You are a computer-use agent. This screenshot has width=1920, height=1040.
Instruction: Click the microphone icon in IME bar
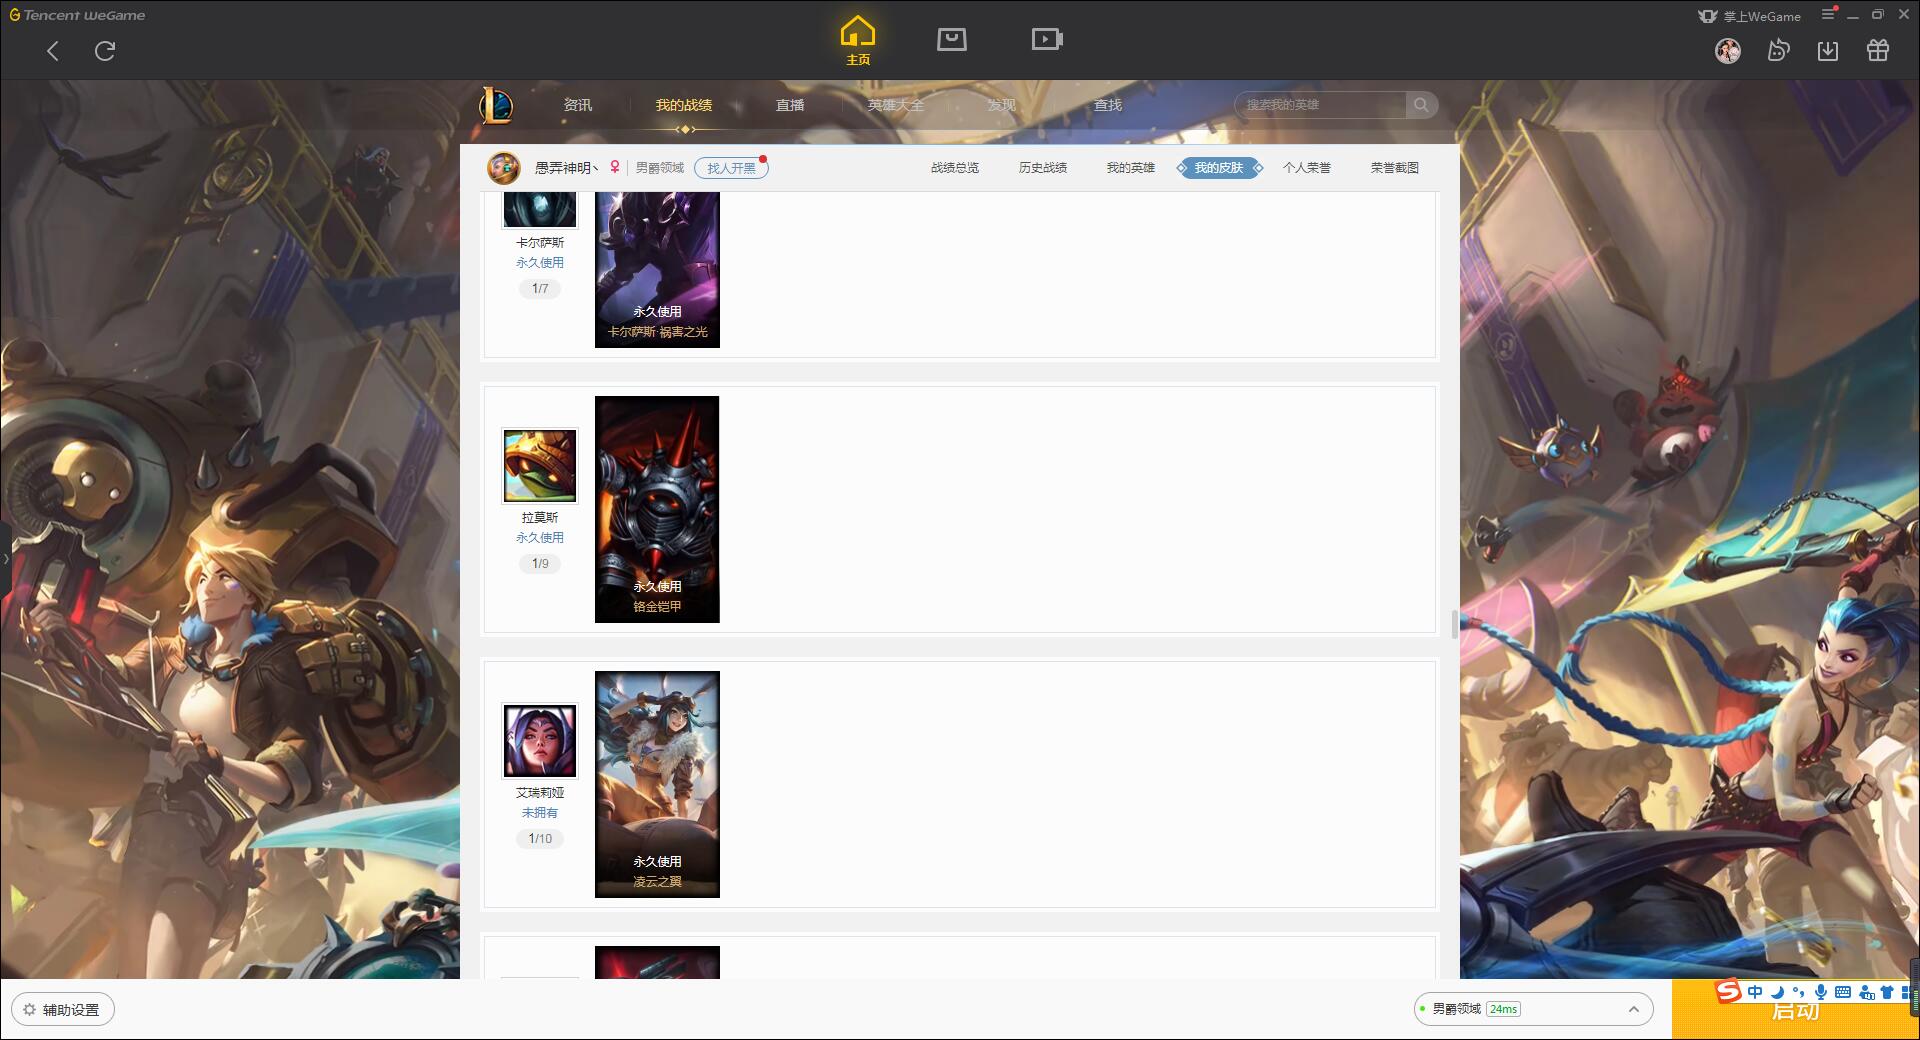(x=1821, y=992)
